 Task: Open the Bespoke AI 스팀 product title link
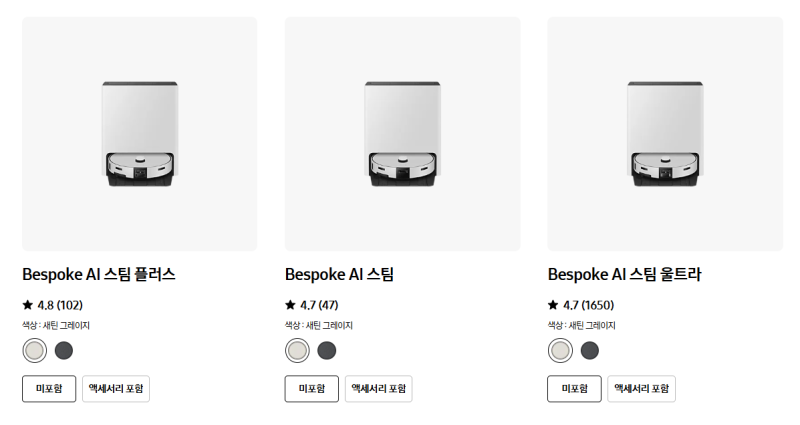[339, 274]
